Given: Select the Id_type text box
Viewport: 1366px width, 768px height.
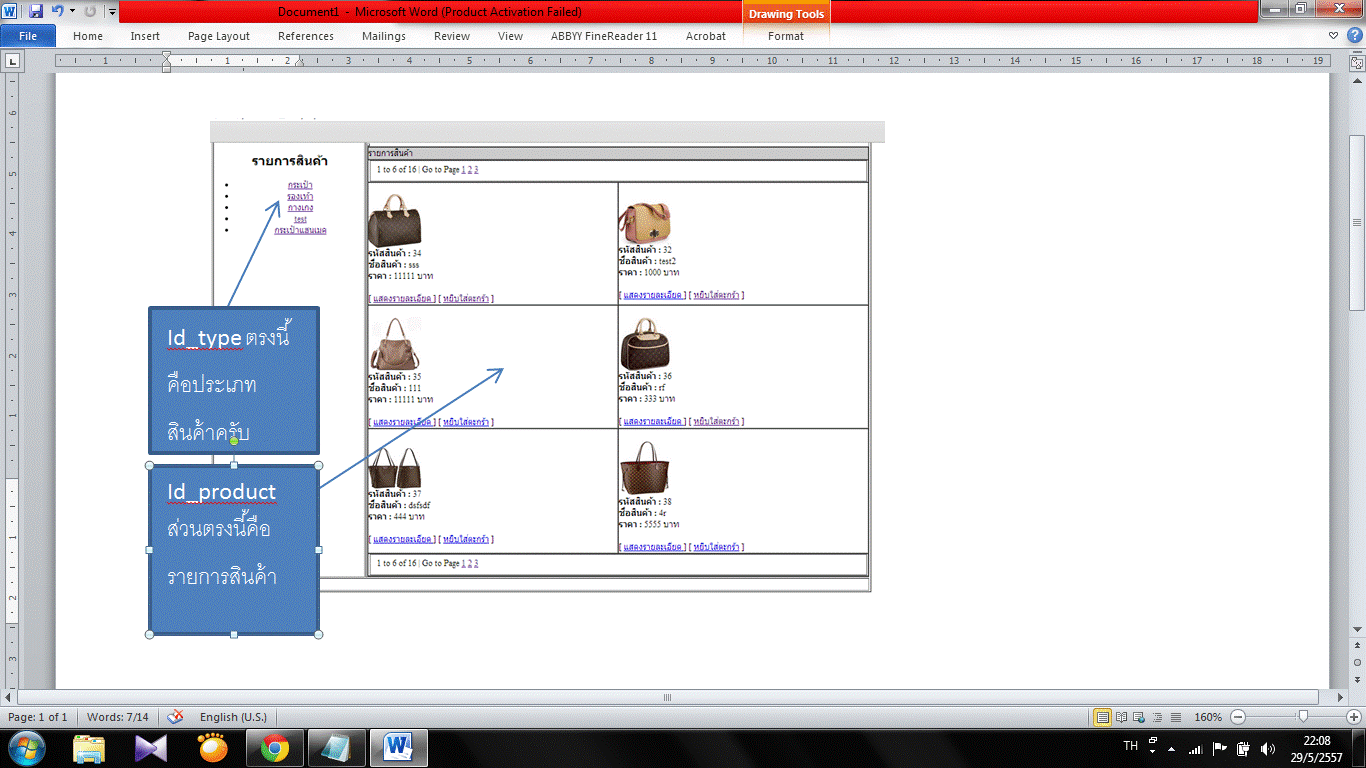Looking at the screenshot, I should pos(234,380).
